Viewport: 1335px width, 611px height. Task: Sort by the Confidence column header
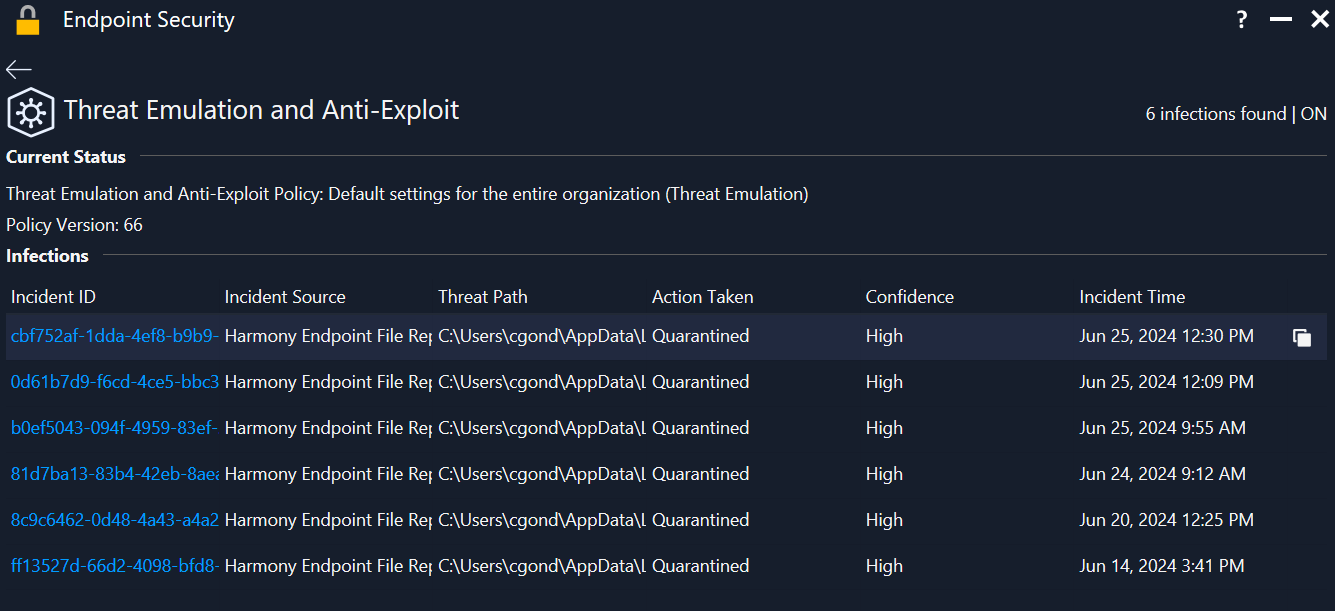point(910,297)
